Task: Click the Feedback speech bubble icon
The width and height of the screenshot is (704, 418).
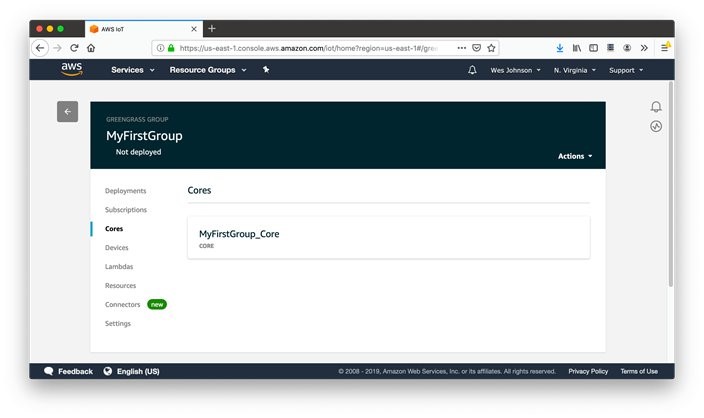Action: (48, 371)
